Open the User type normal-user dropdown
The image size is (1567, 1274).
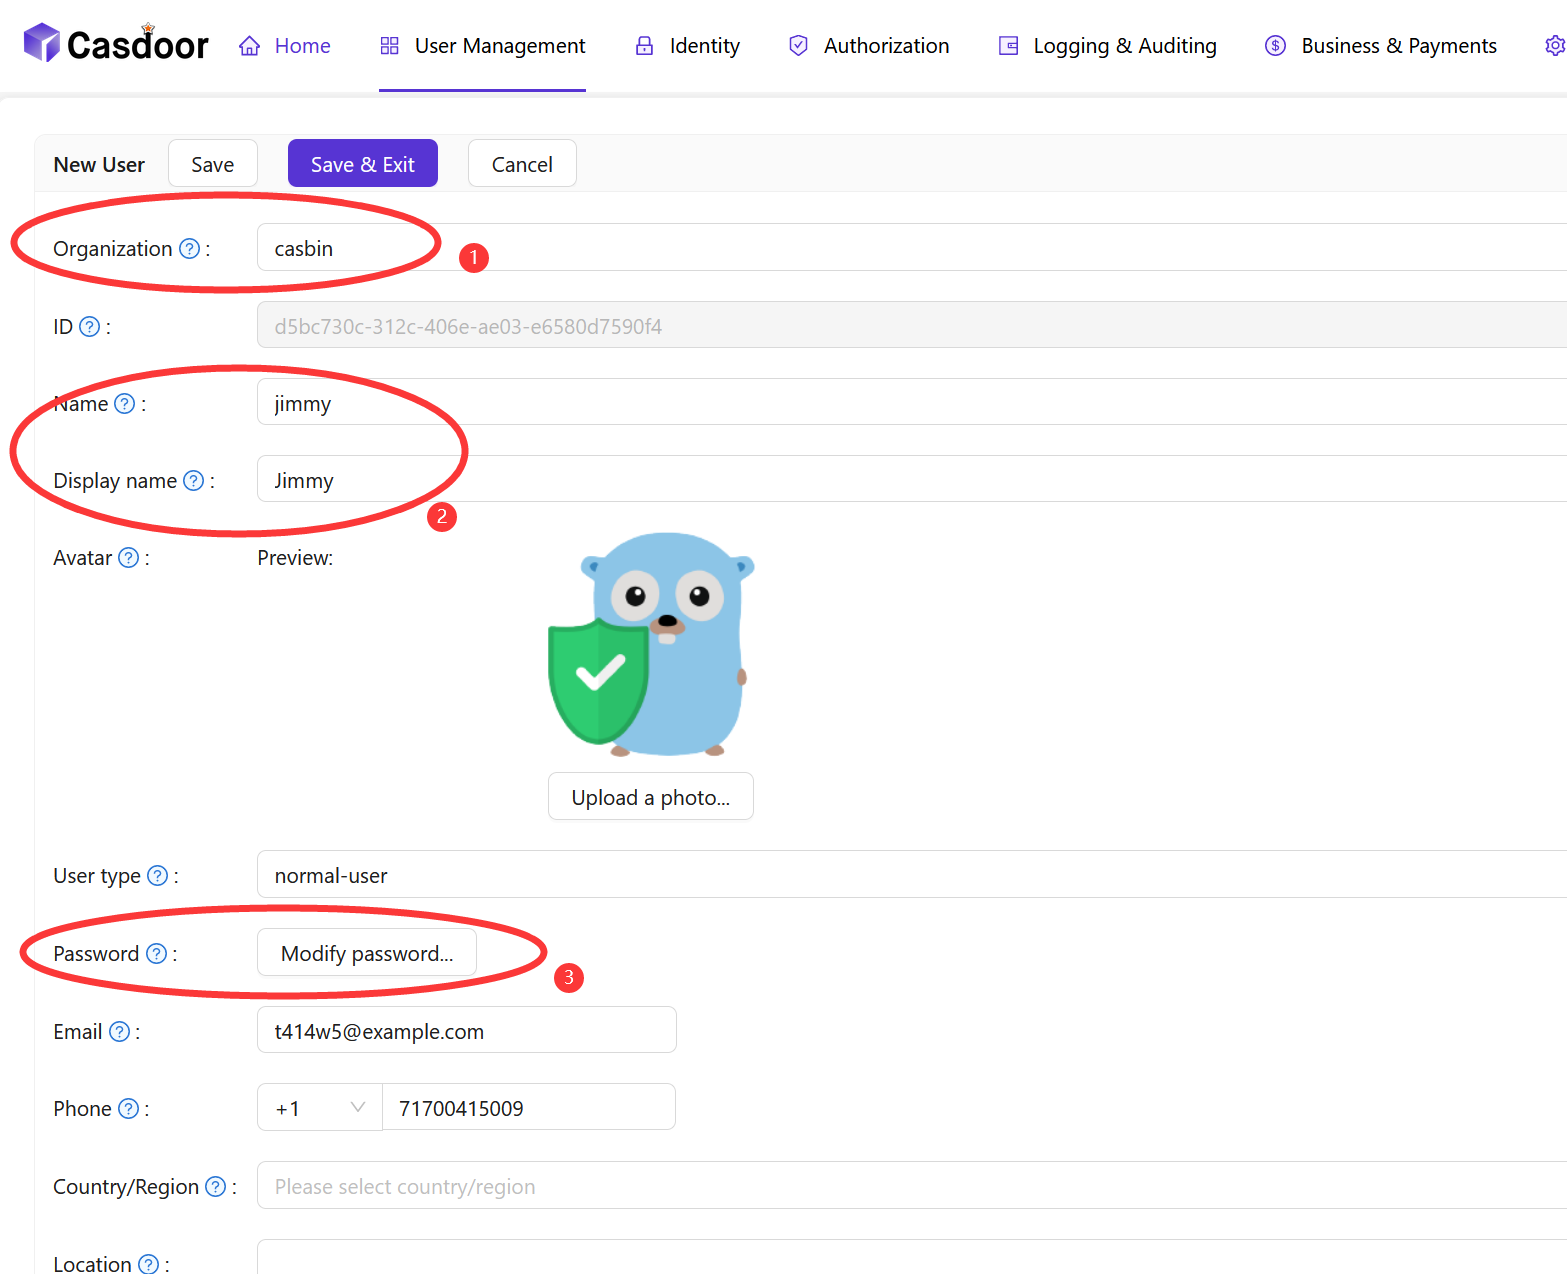(x=900, y=875)
